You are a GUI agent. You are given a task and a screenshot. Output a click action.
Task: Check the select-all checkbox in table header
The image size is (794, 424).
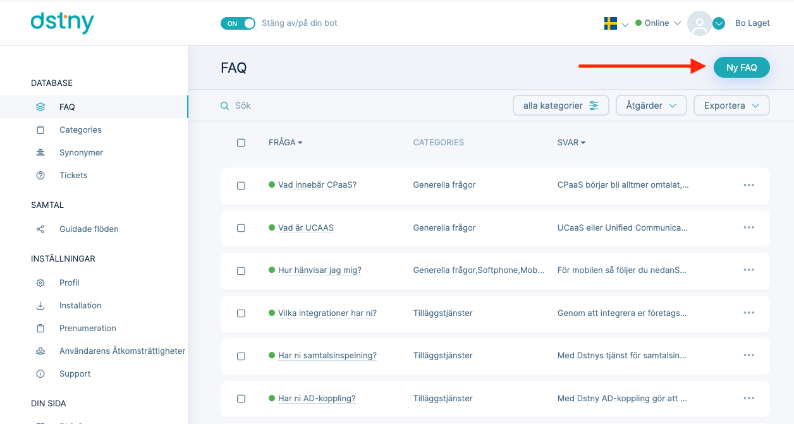click(x=241, y=143)
